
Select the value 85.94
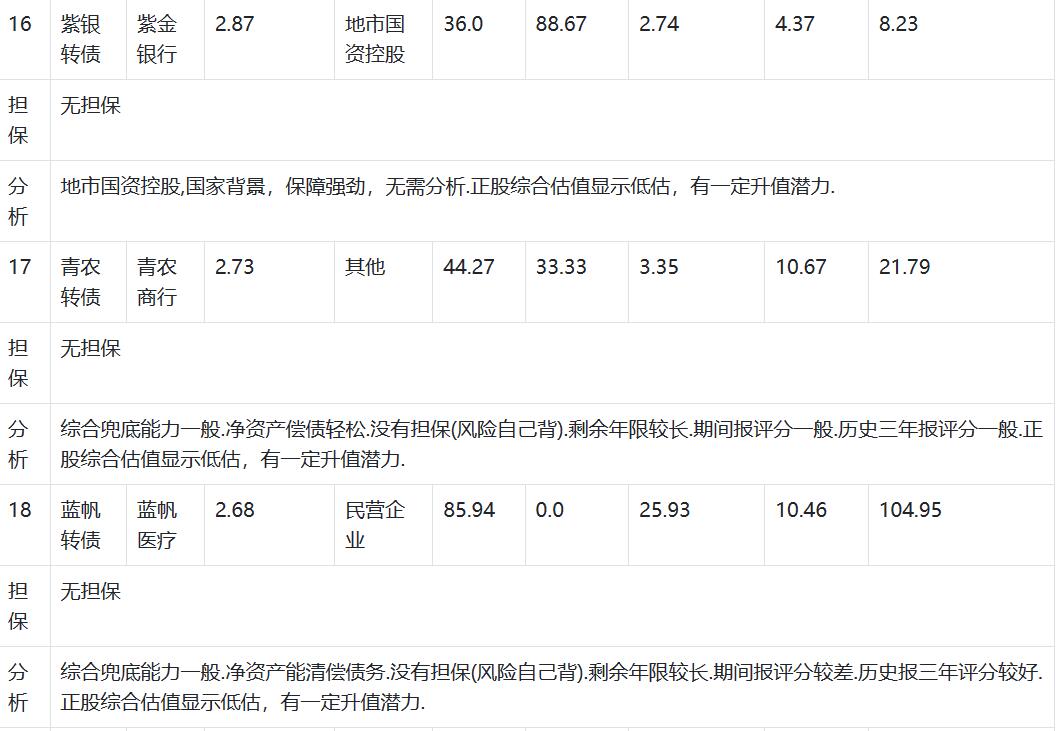[x=469, y=510]
